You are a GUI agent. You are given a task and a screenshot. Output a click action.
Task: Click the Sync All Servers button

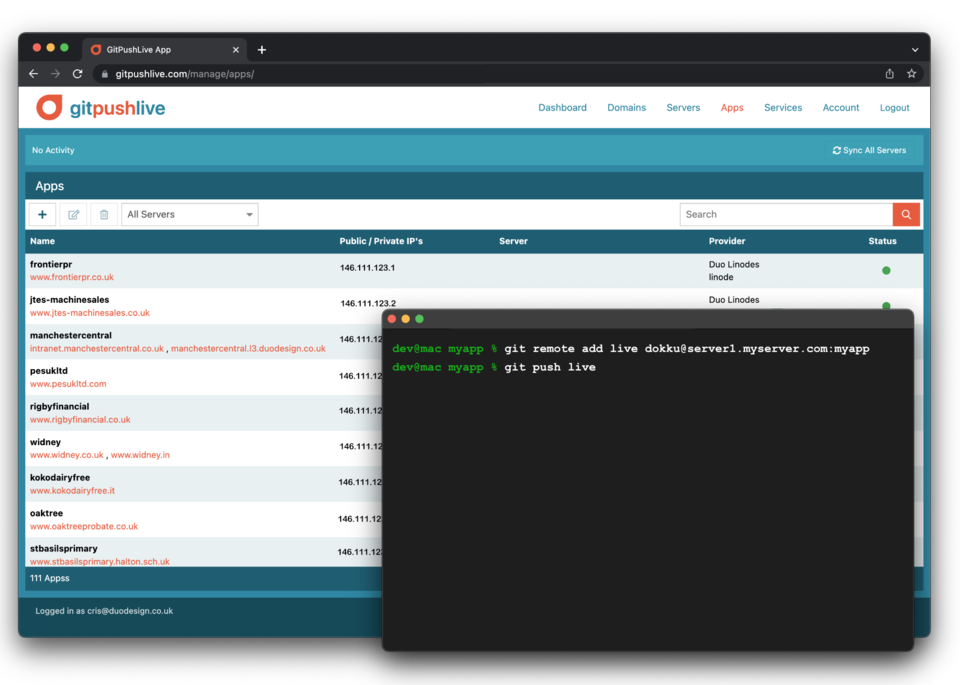[x=869, y=150]
